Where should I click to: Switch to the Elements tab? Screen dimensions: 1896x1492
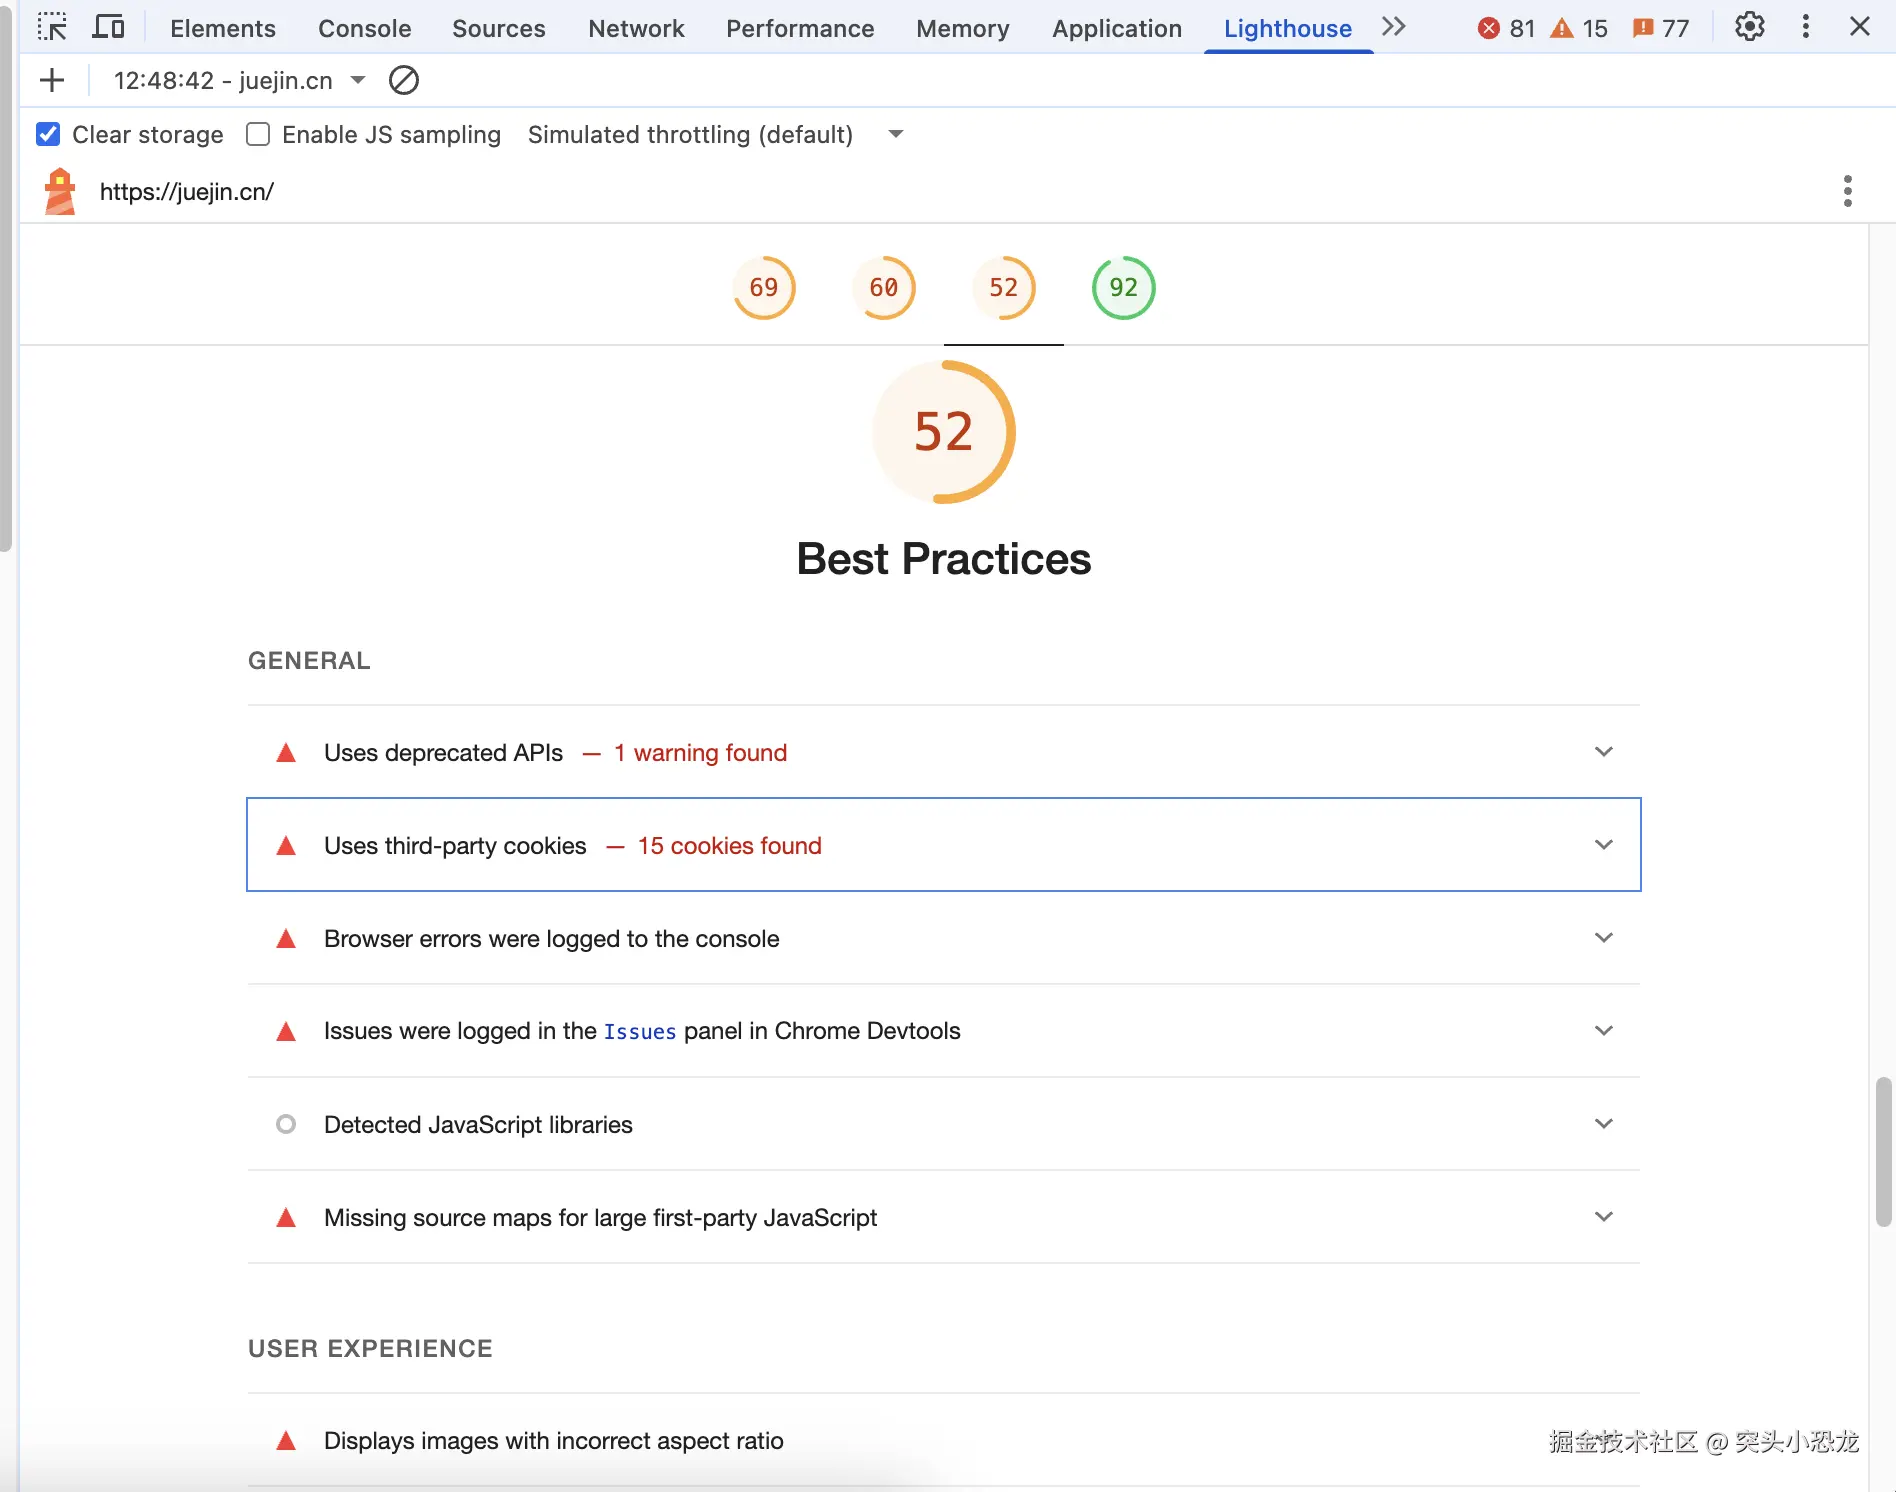click(x=223, y=28)
